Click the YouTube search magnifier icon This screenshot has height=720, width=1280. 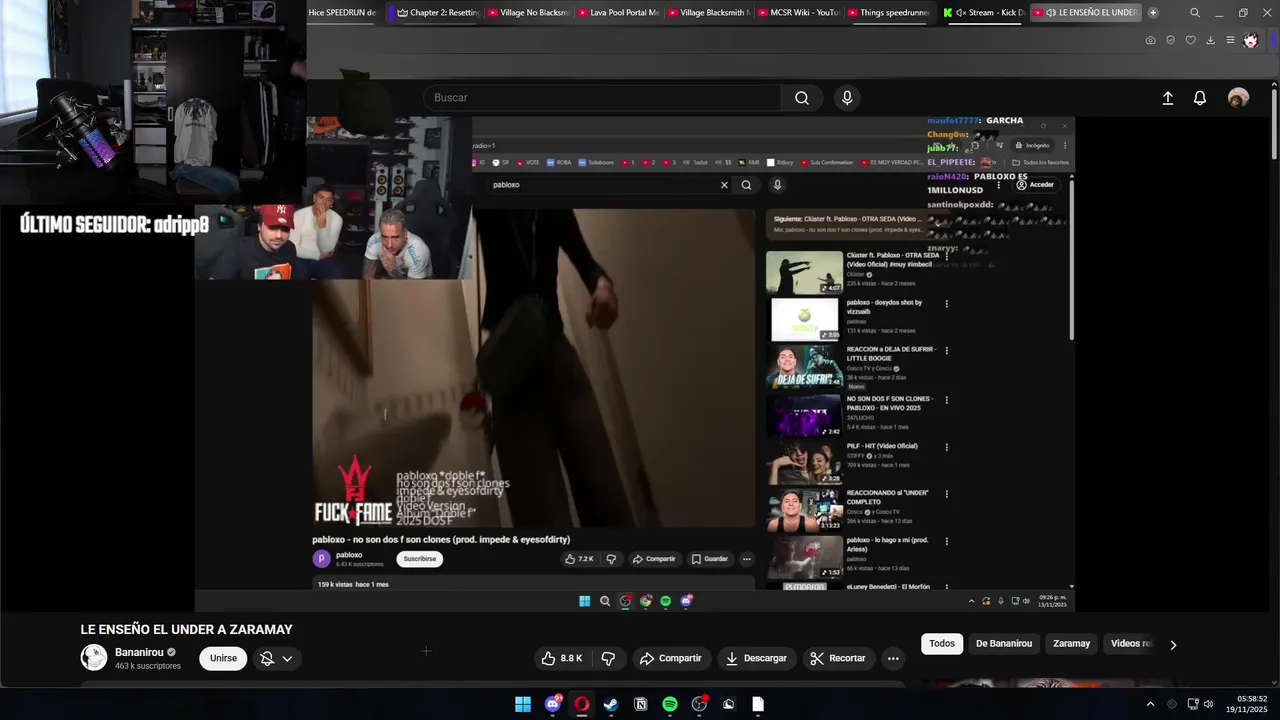(x=802, y=98)
